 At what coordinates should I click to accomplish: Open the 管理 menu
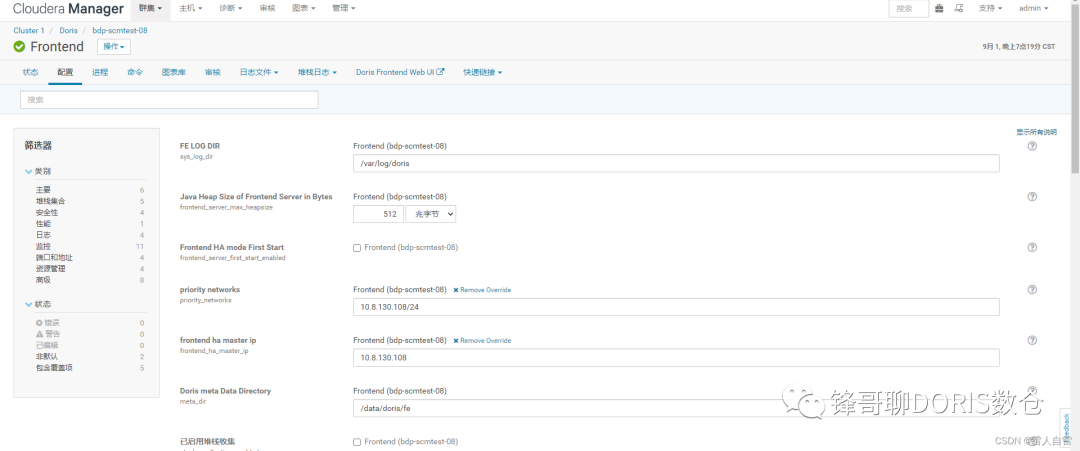tap(343, 9)
